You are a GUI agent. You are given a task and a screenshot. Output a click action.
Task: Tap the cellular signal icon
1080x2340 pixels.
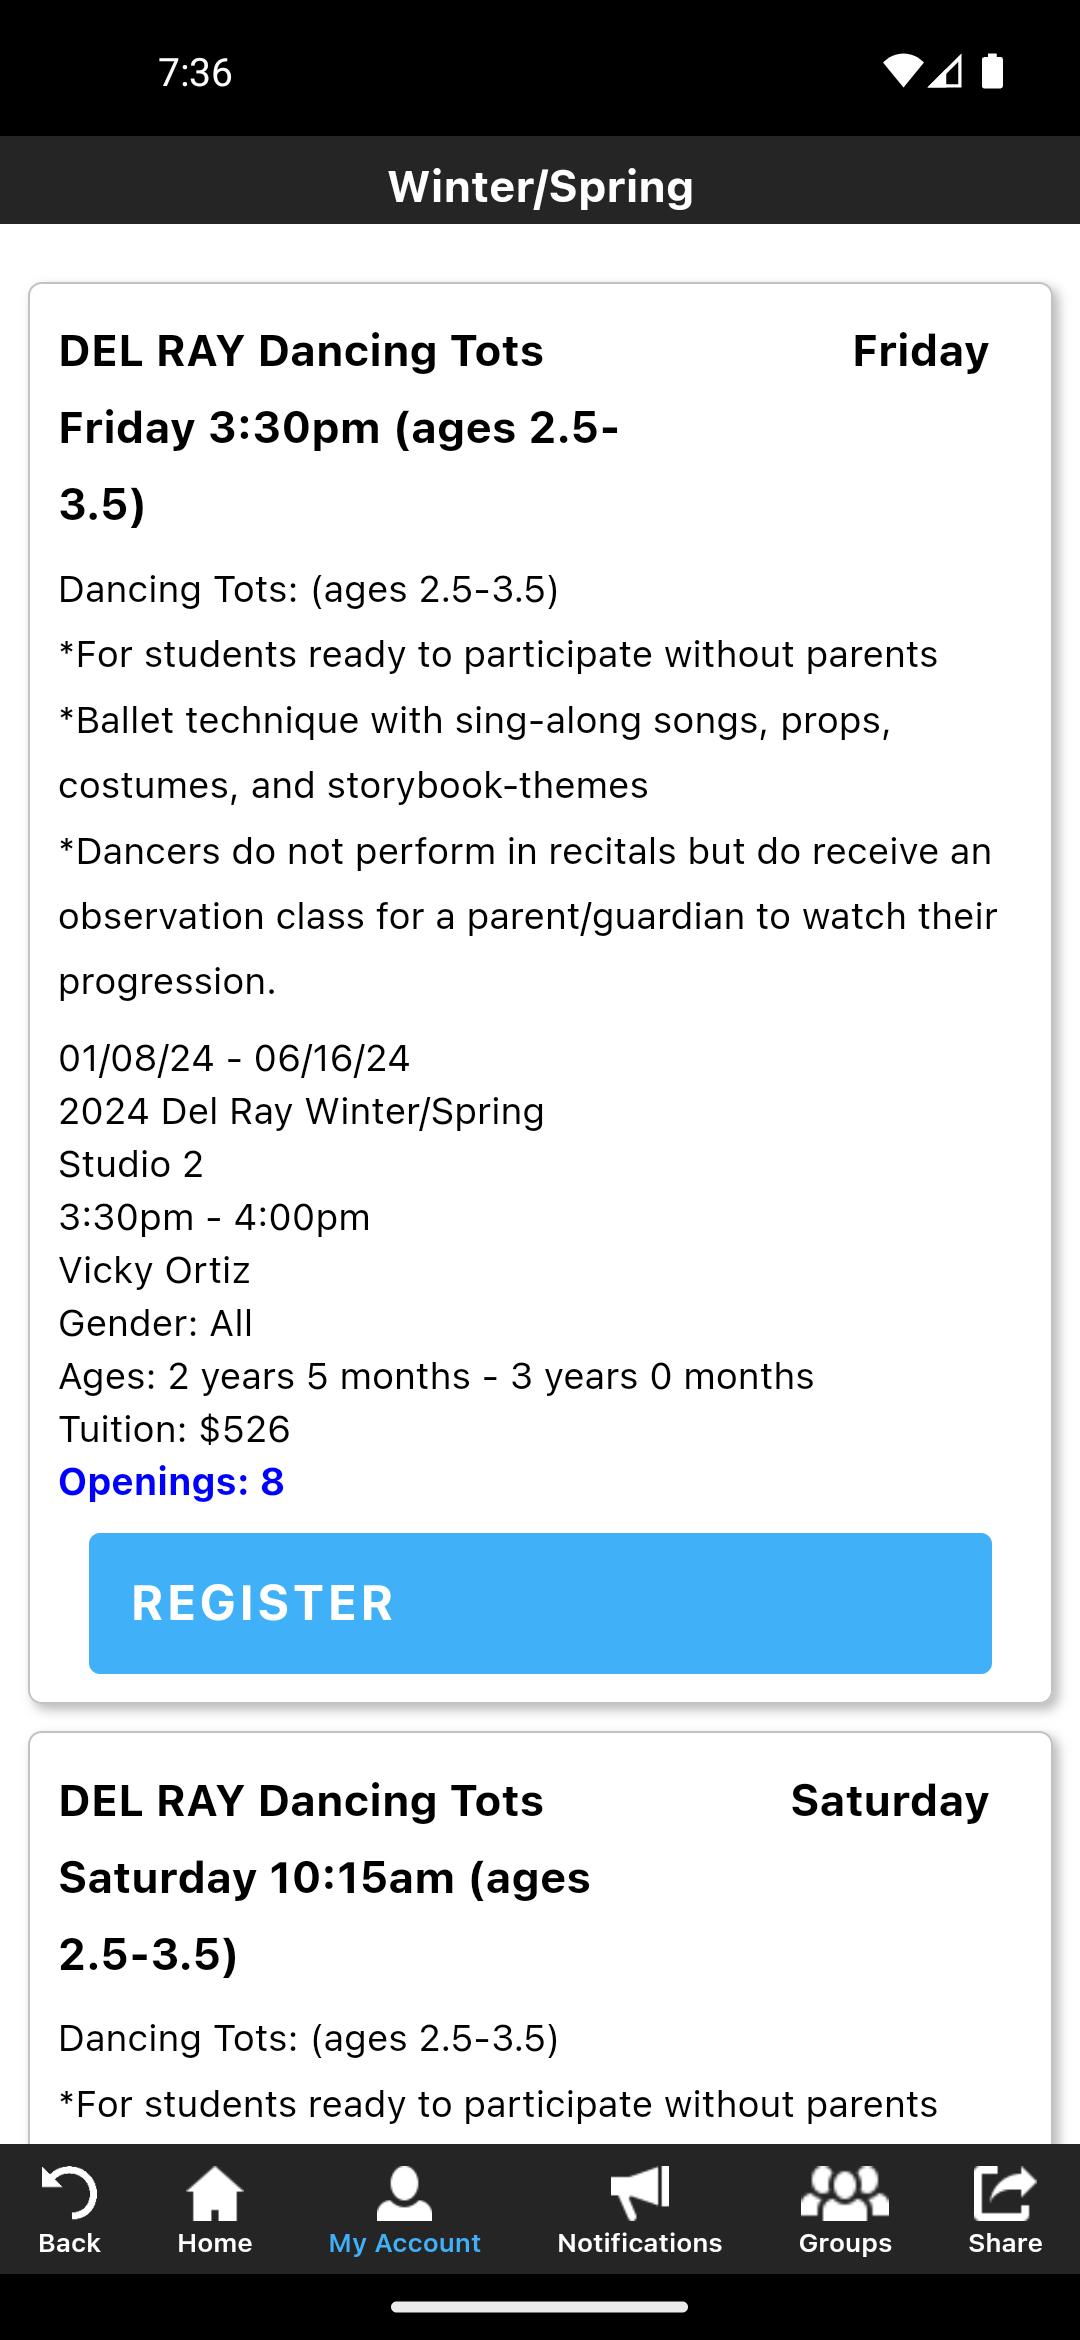tap(945, 72)
